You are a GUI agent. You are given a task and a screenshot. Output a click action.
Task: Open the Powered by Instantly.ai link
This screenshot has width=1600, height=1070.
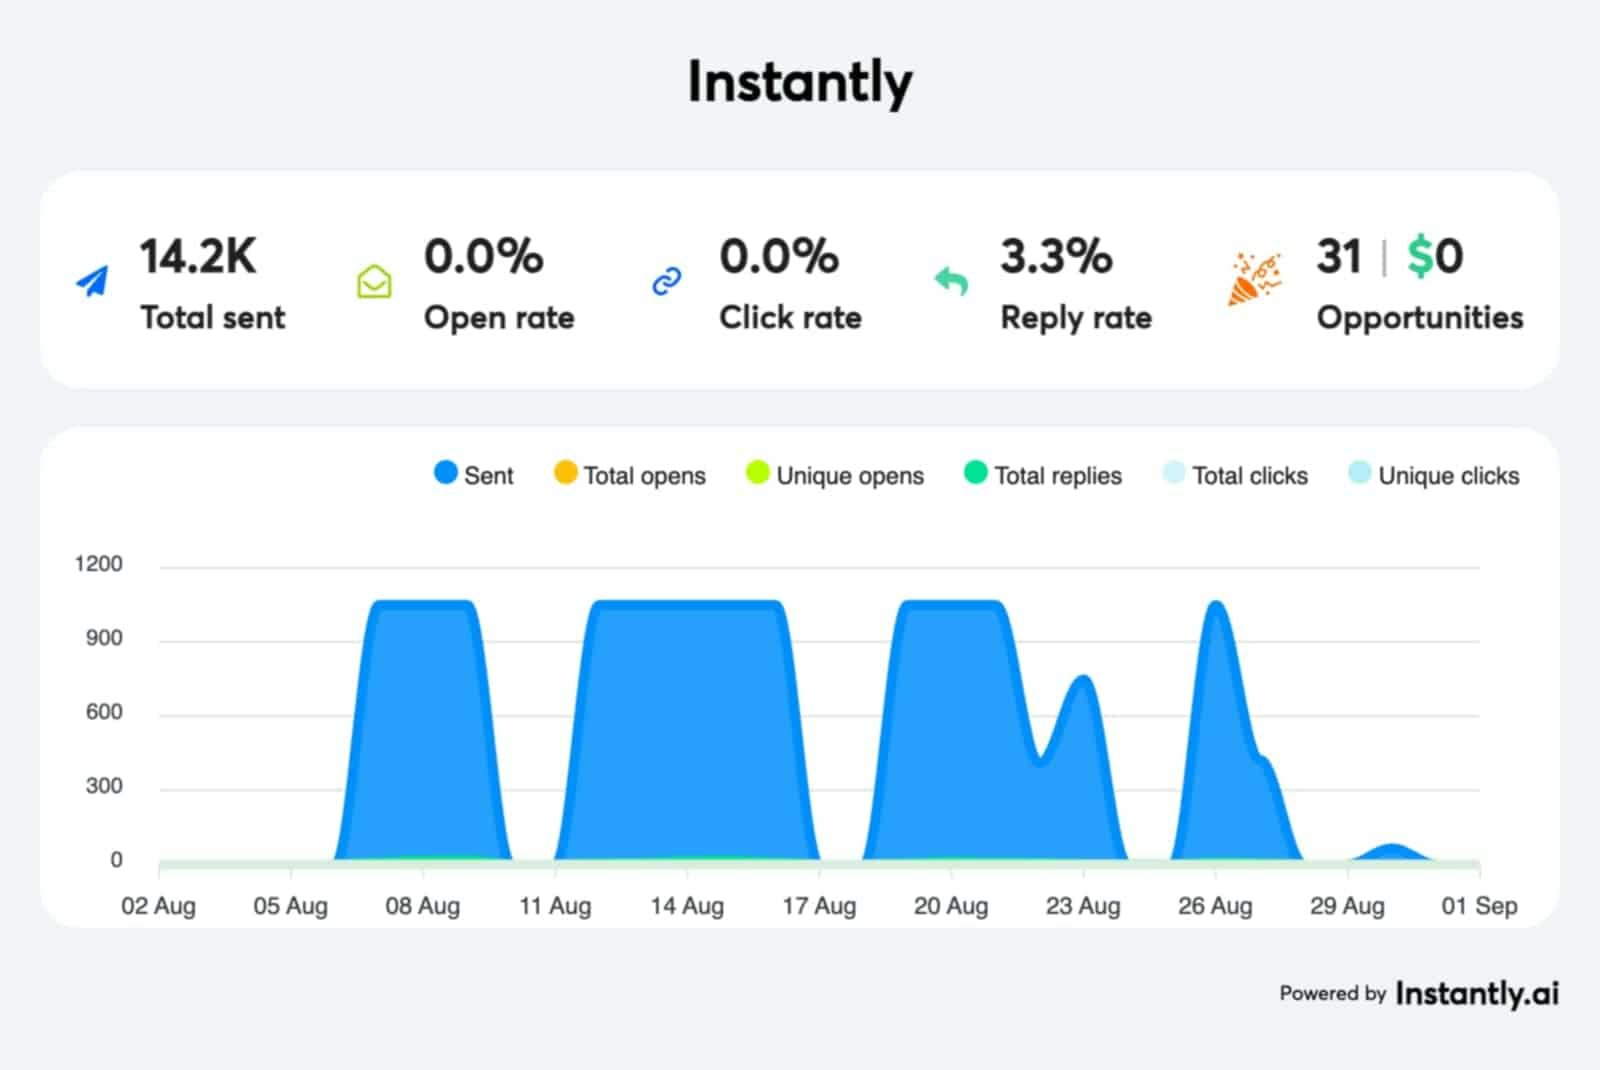coord(1419,993)
